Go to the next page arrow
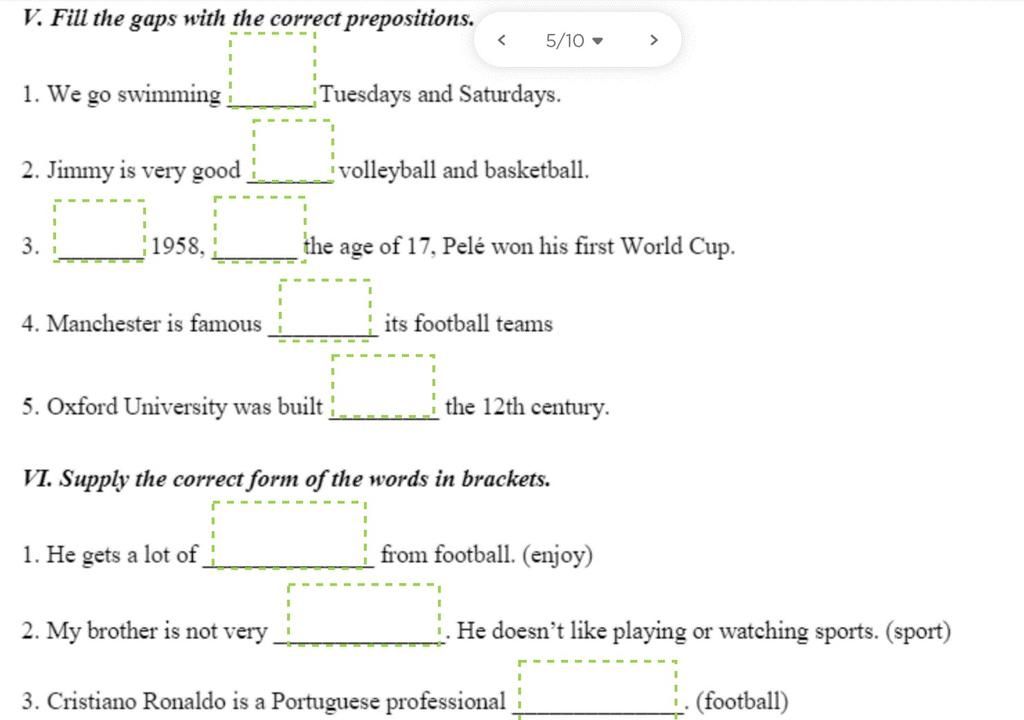 click(654, 40)
